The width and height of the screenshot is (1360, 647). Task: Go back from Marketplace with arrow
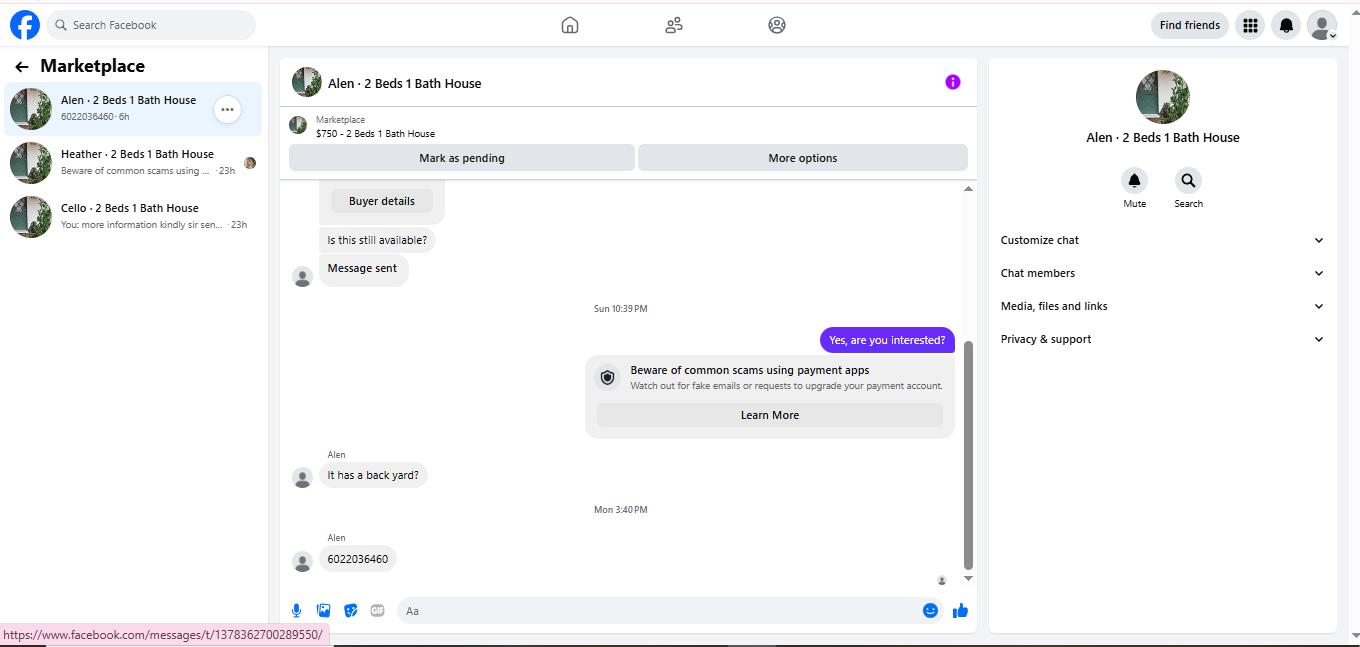click(x=22, y=67)
